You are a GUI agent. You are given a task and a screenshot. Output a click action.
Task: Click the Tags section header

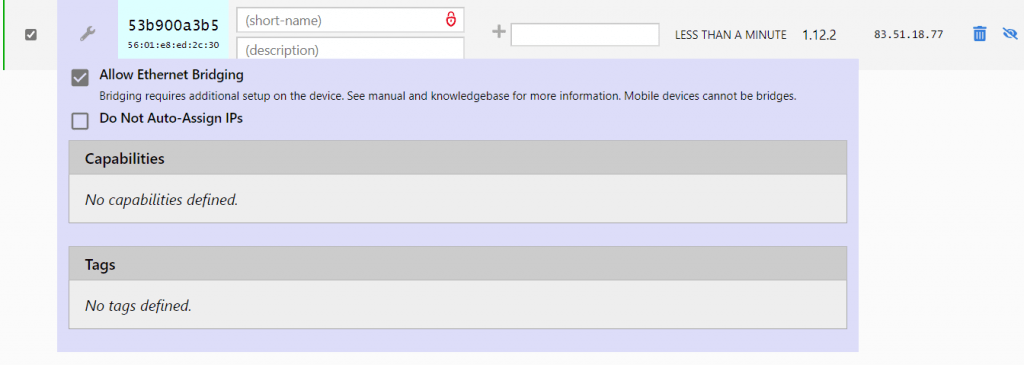coord(458,264)
